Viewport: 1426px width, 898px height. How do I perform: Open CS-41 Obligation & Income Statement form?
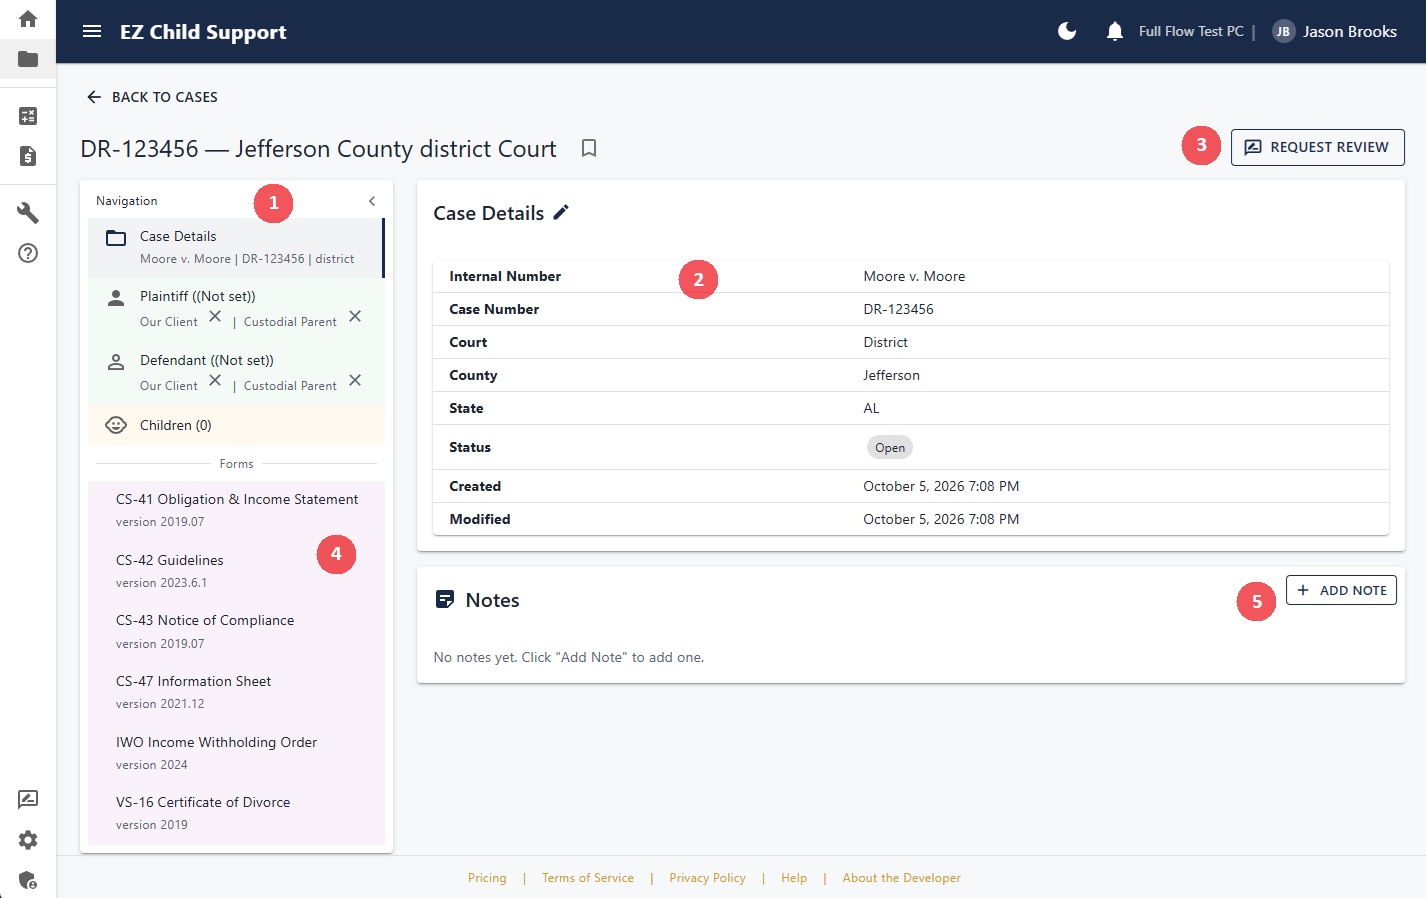coord(236,510)
